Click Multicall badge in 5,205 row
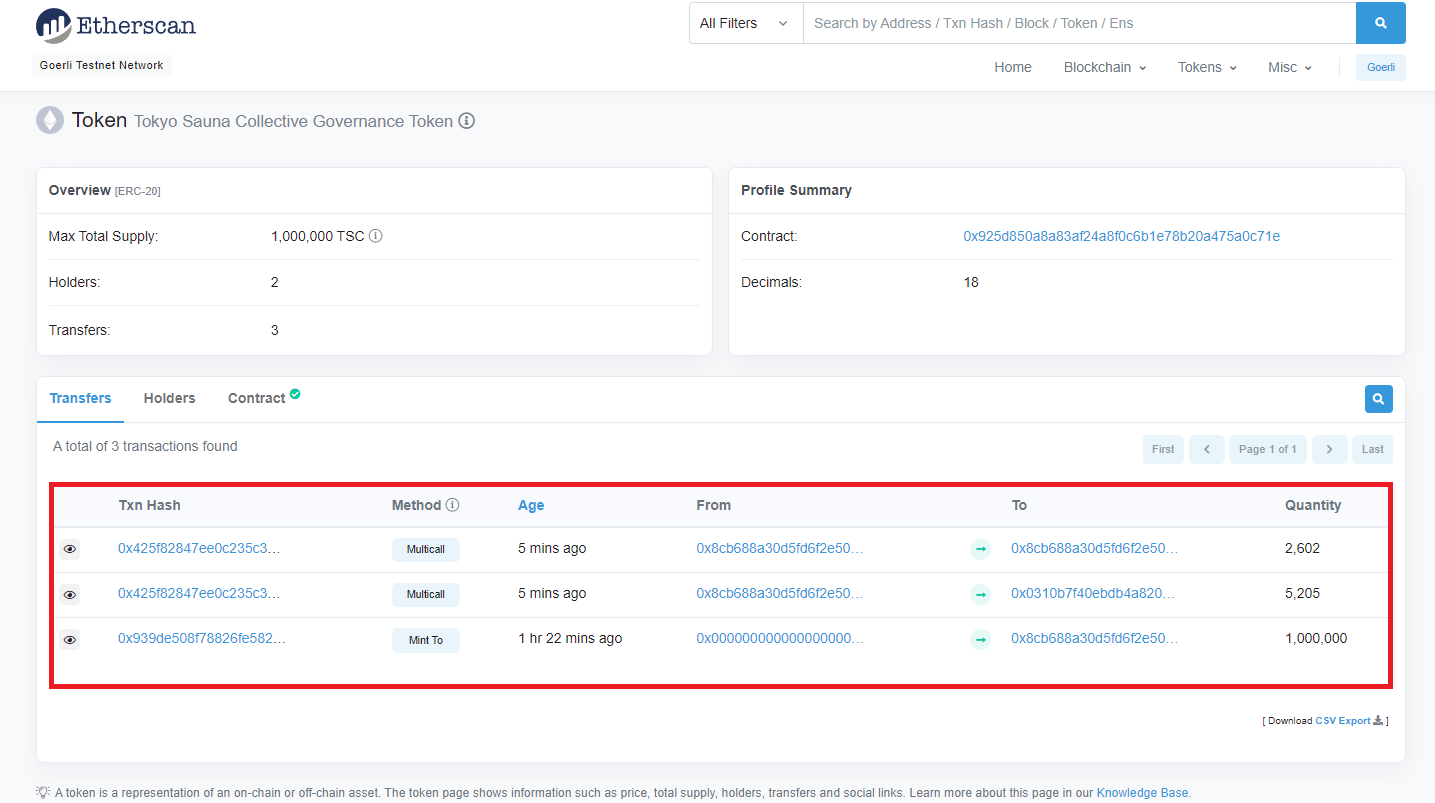This screenshot has height=803, width=1435. (x=426, y=595)
